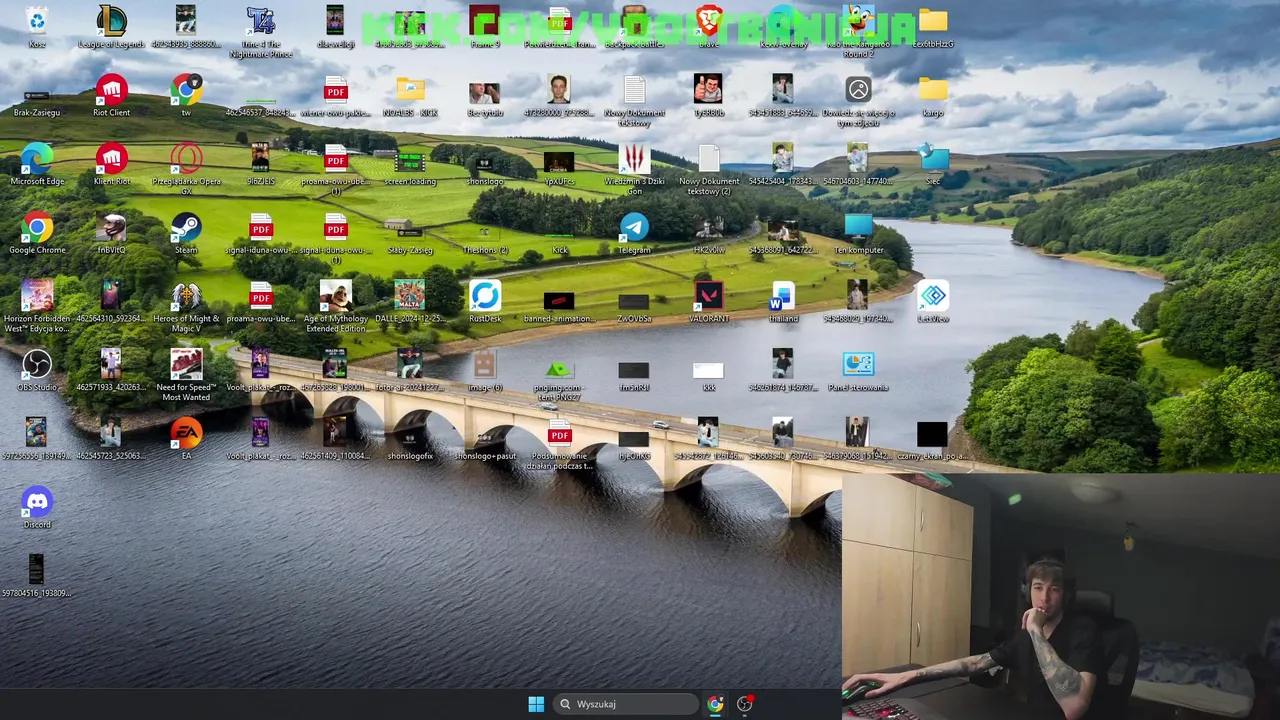Launch the LetsView shortcut
Image resolution: width=1280 pixels, height=720 pixels.
(x=933, y=301)
